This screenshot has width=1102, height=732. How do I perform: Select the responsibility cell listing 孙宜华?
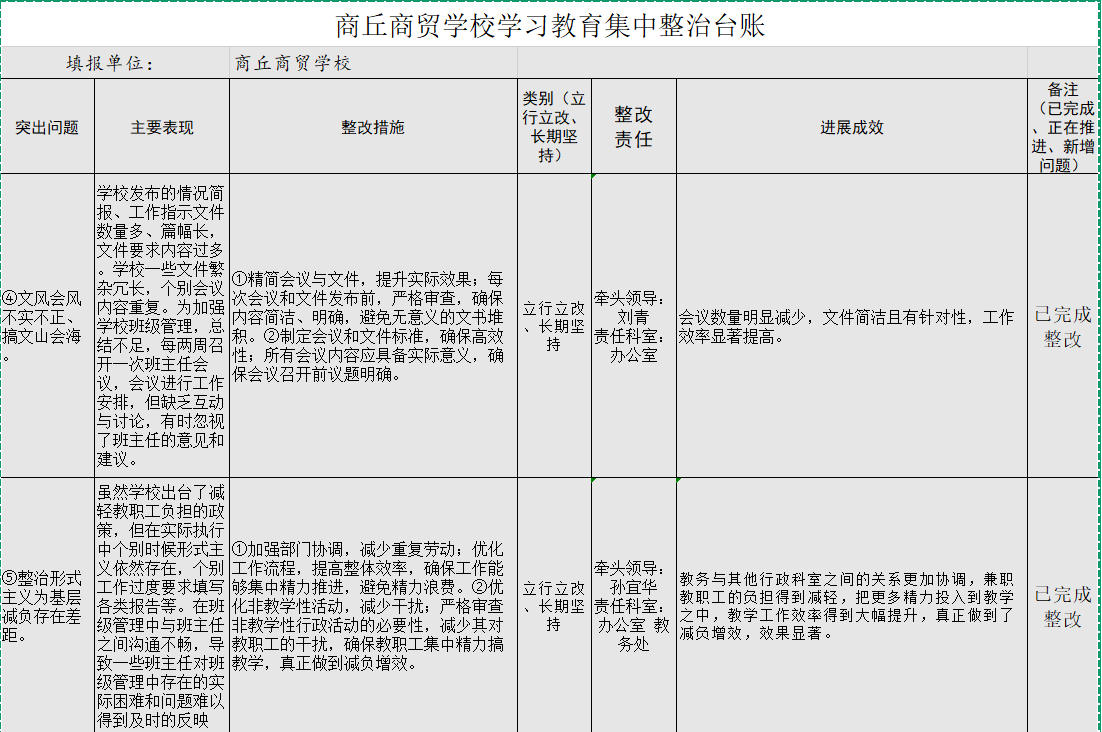coord(633,606)
